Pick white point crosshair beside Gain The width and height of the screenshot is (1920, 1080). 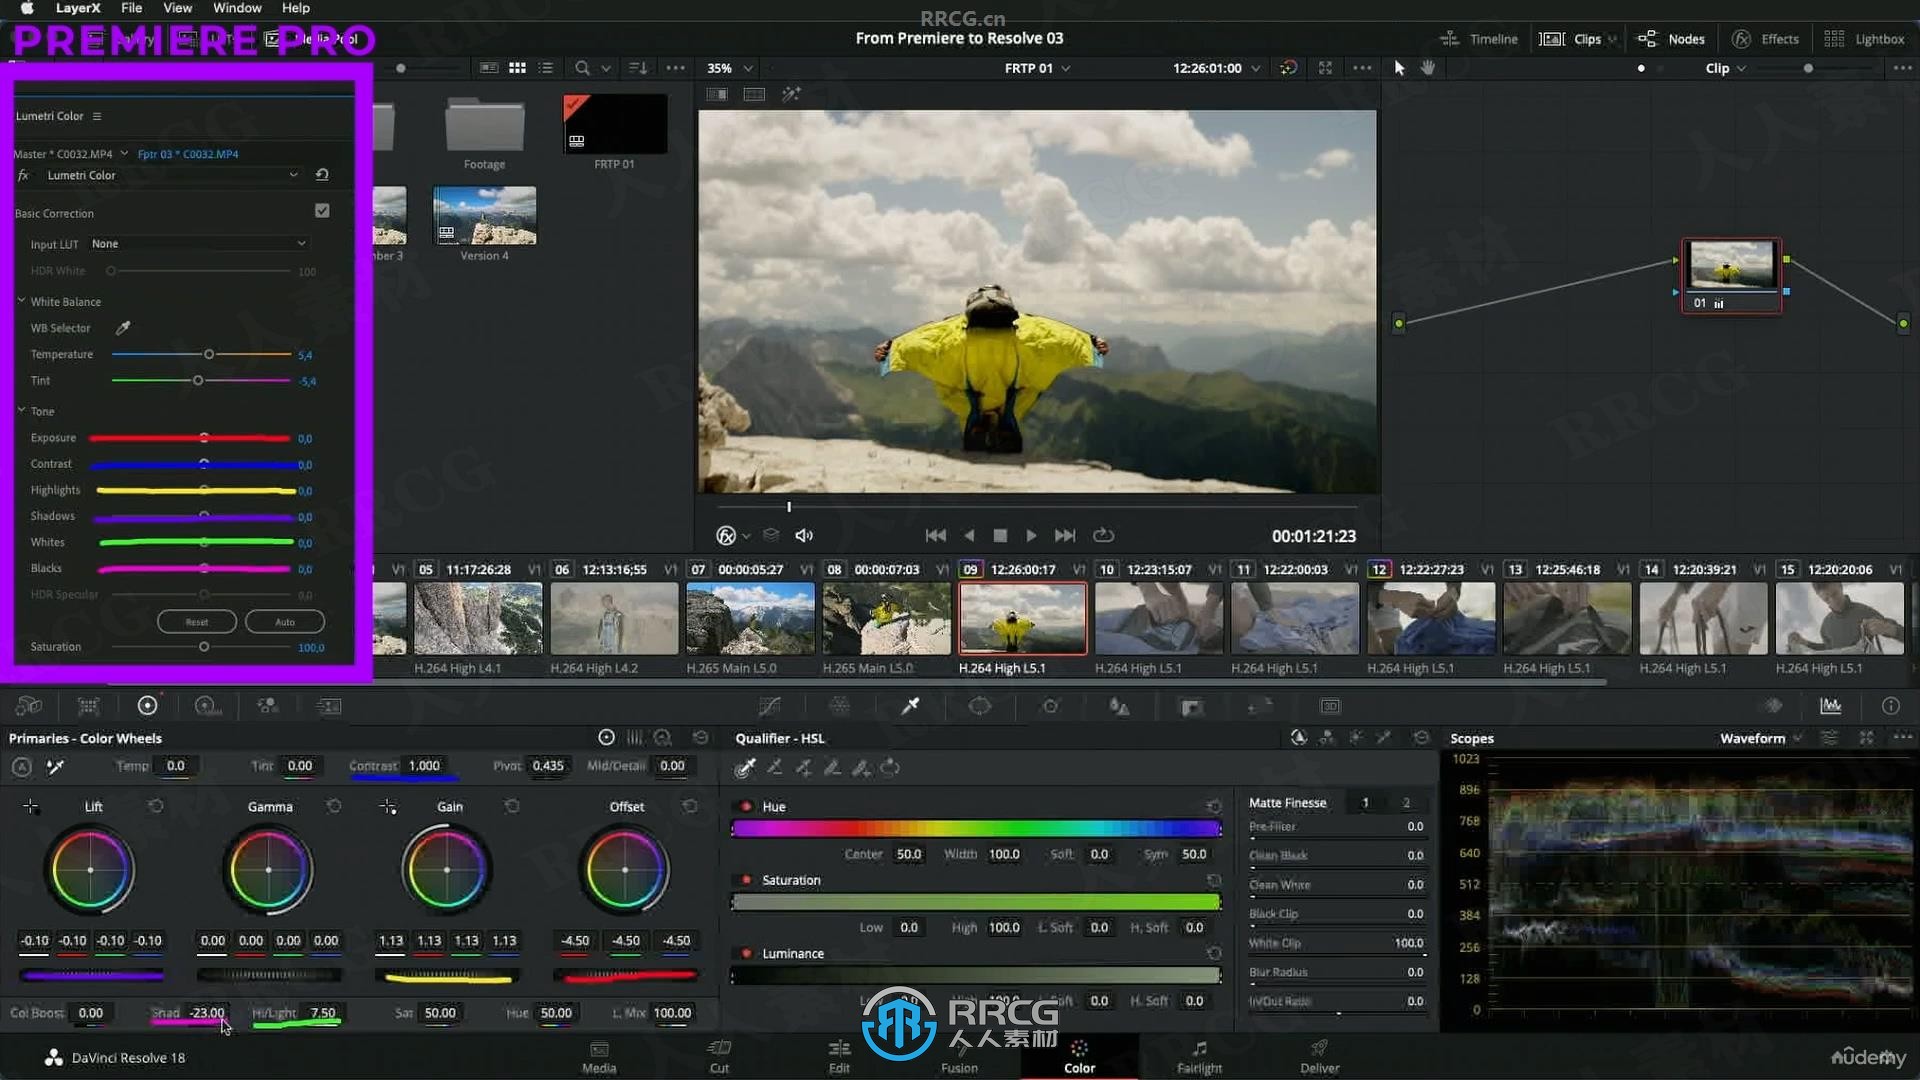point(388,806)
